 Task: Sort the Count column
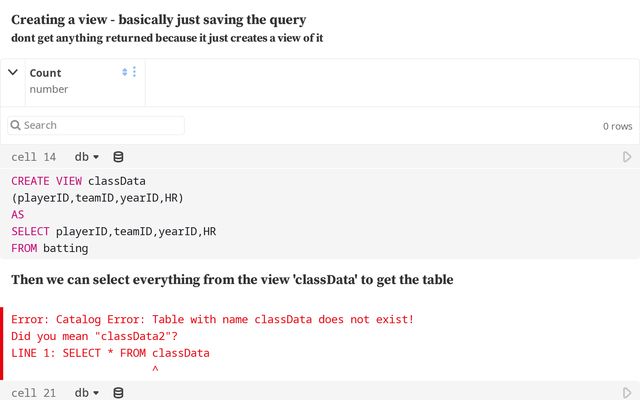pyautogui.click(x=125, y=72)
